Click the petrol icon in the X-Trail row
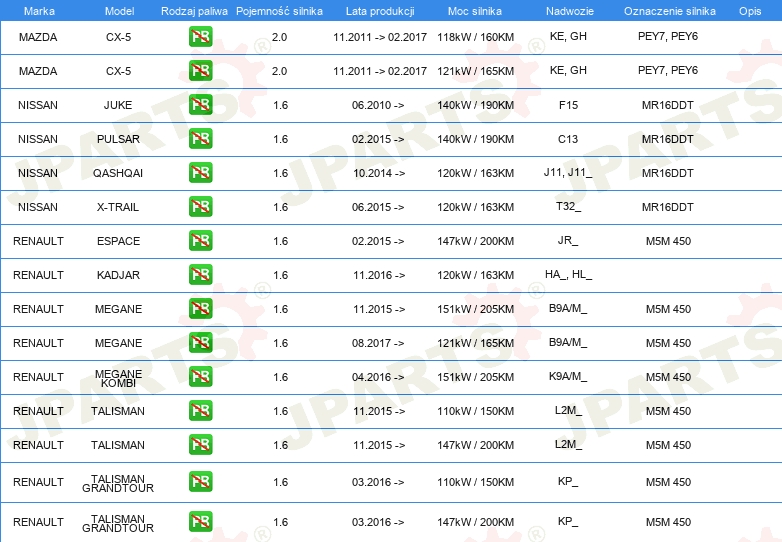This screenshot has height=542, width=782. 200,206
